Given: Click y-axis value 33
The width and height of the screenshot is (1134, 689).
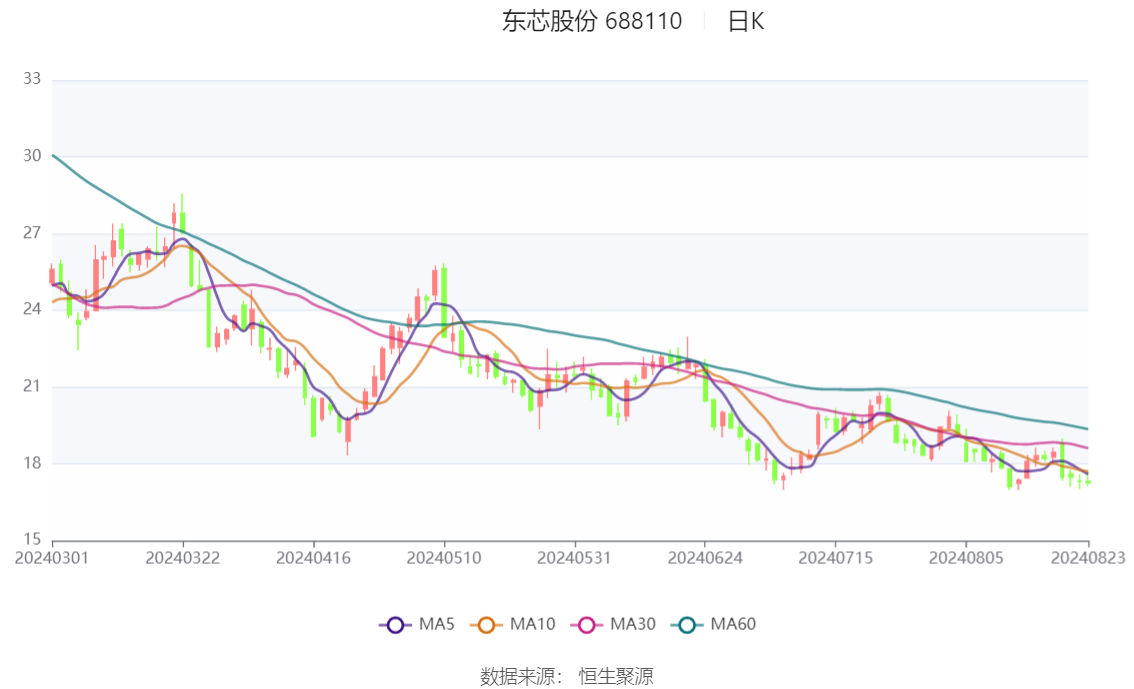Looking at the screenshot, I should [x=32, y=79].
